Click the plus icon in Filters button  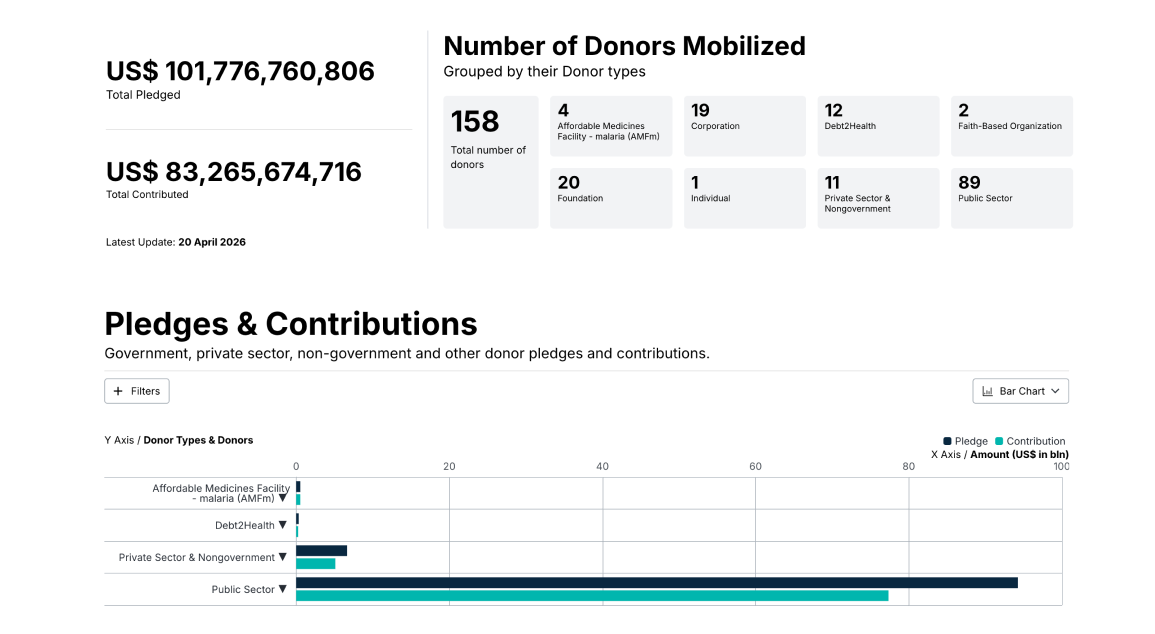pyautogui.click(x=118, y=391)
